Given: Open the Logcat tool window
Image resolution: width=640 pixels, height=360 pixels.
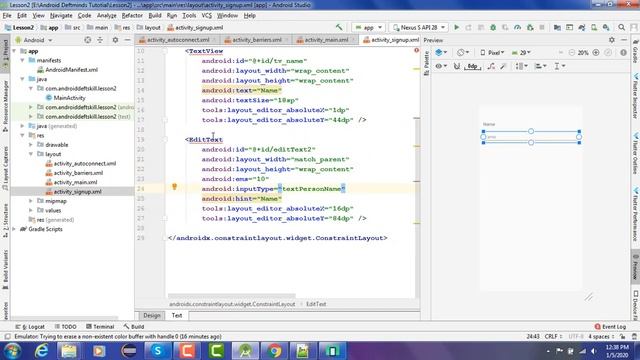Looking at the screenshot, I should click(x=30, y=327).
